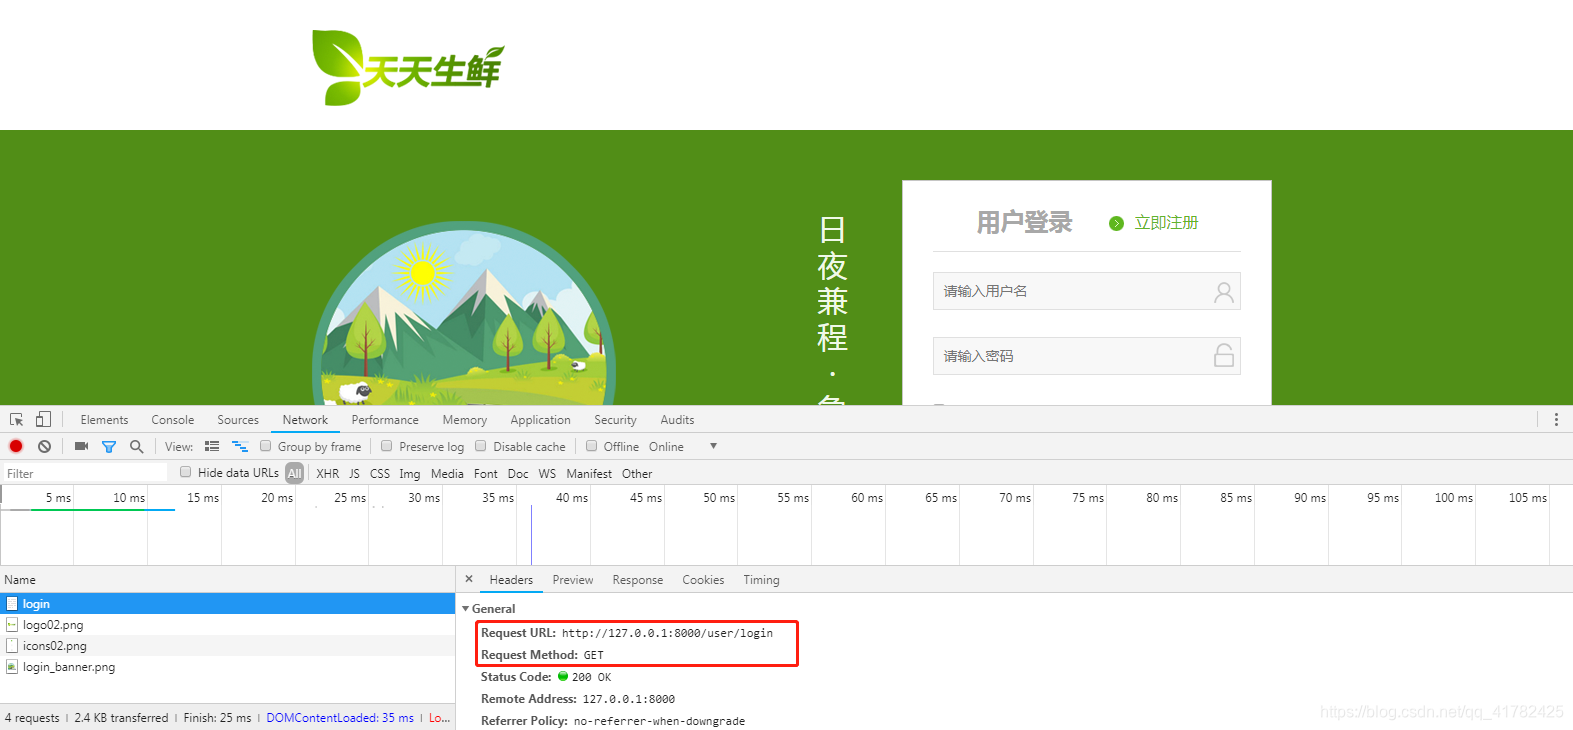Image resolution: width=1573 pixels, height=730 pixels.
Task: Filter requests by Other
Action: point(637,474)
